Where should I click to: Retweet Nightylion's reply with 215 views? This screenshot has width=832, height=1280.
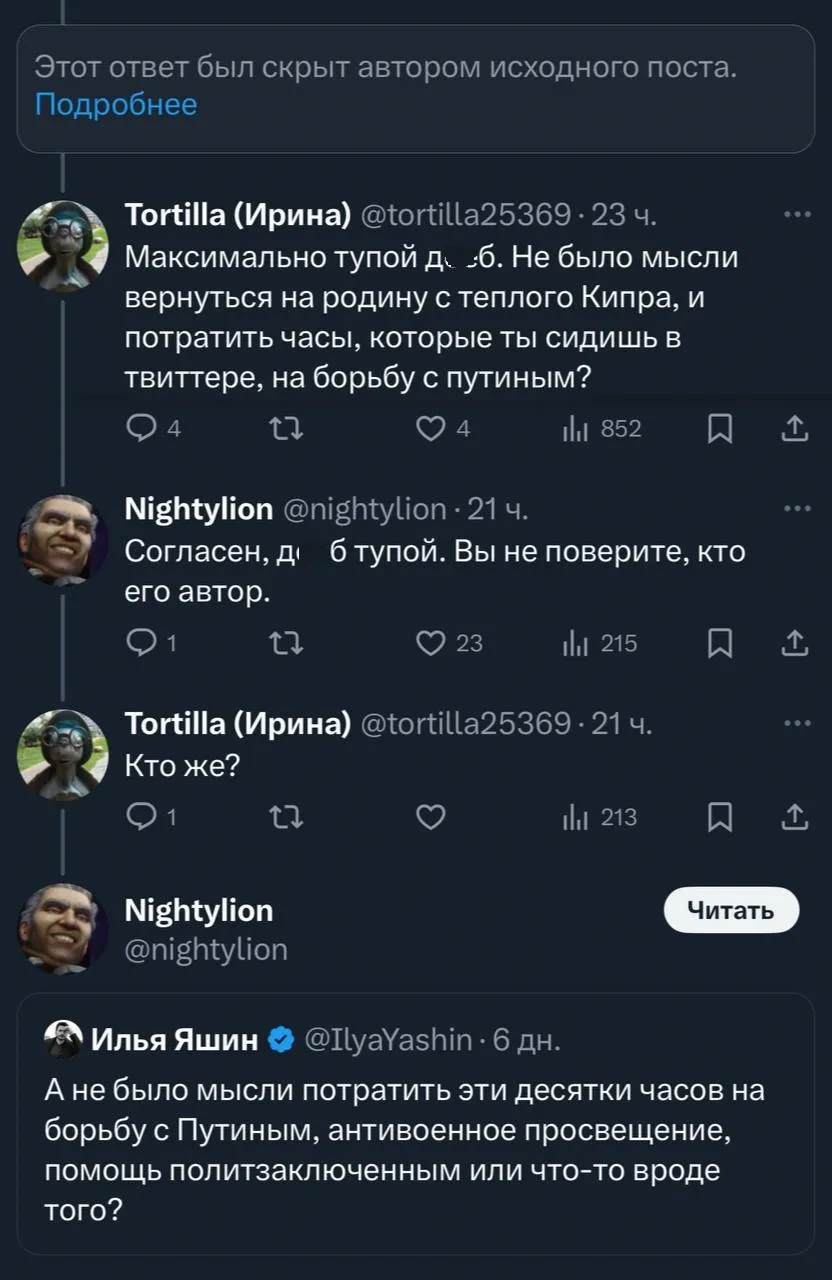pyautogui.click(x=287, y=643)
